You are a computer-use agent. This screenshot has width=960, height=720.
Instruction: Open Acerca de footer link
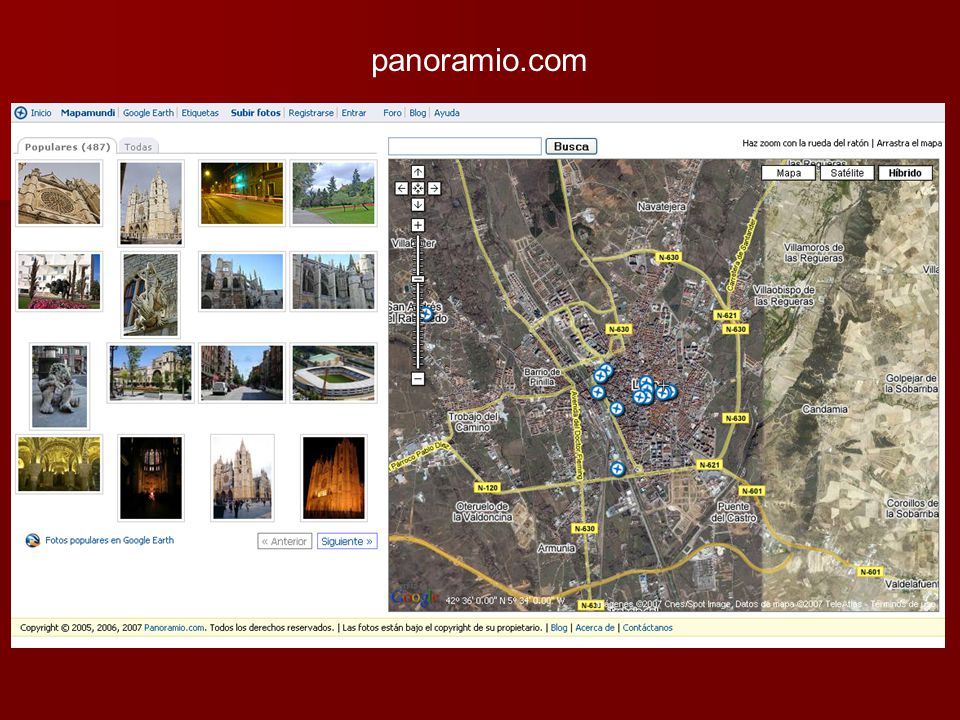(x=594, y=628)
